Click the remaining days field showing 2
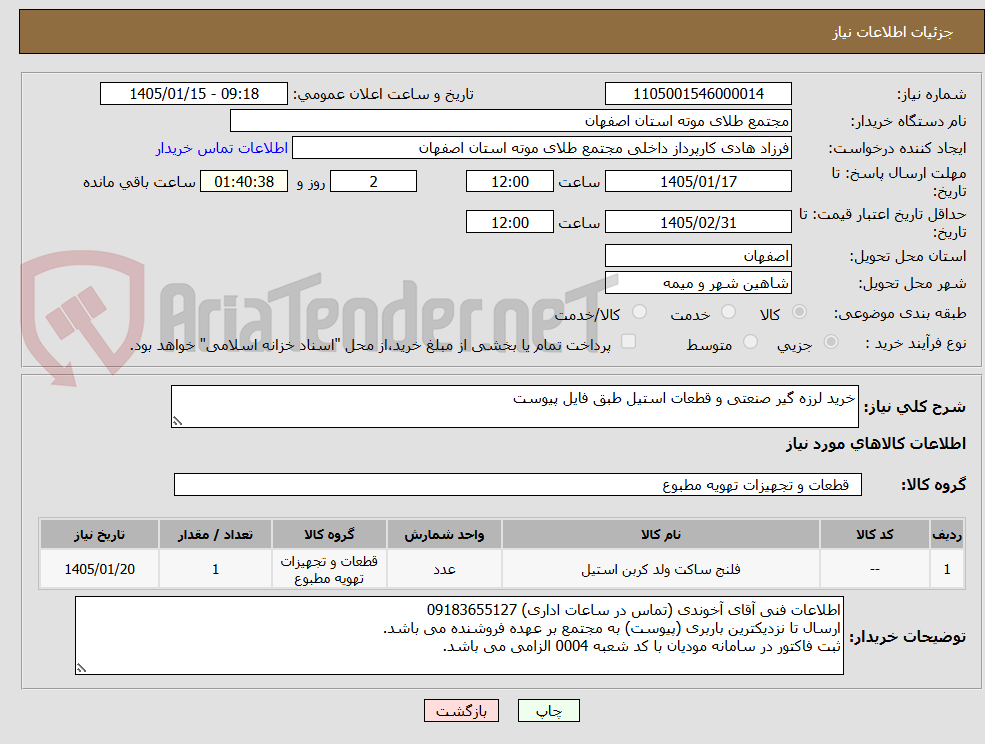This screenshot has height=744, width=985. pos(373,182)
